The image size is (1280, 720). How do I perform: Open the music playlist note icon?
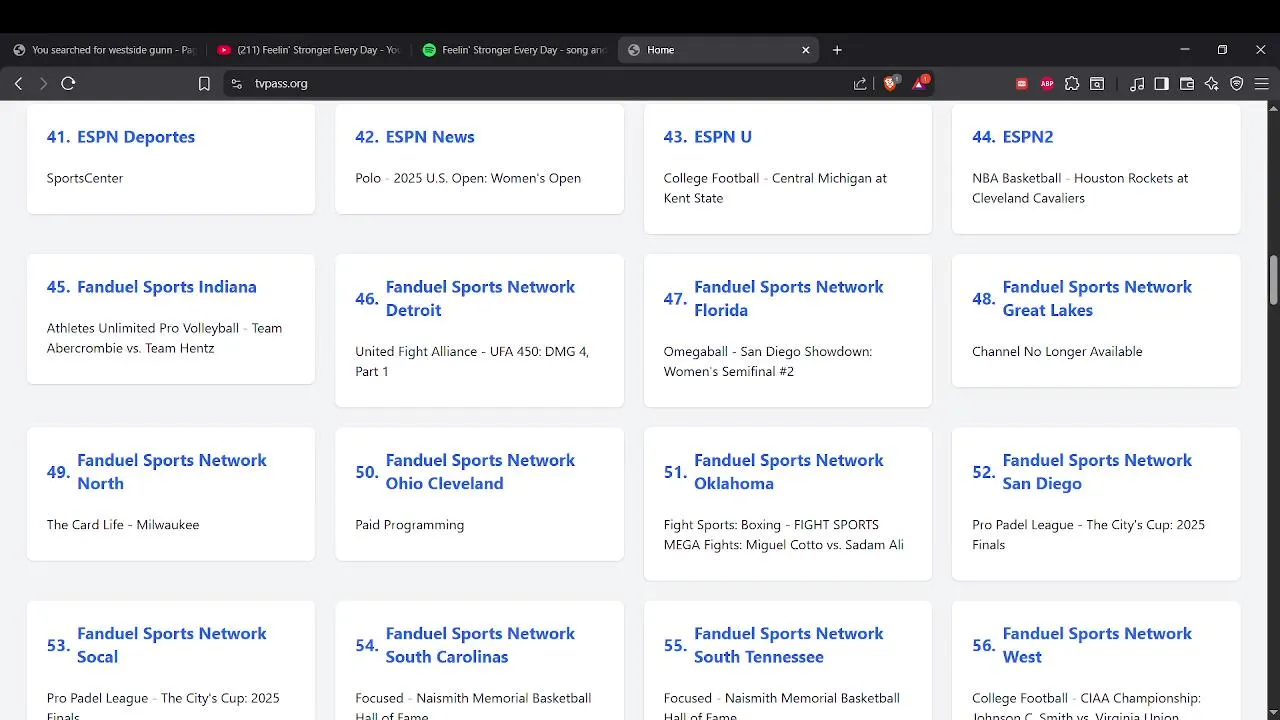(1137, 84)
